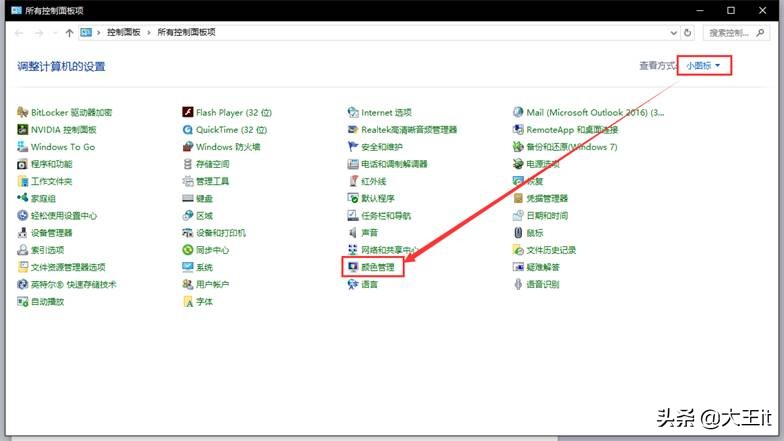Expand the chevron before 控制面板 in breadcrumb

98,32
